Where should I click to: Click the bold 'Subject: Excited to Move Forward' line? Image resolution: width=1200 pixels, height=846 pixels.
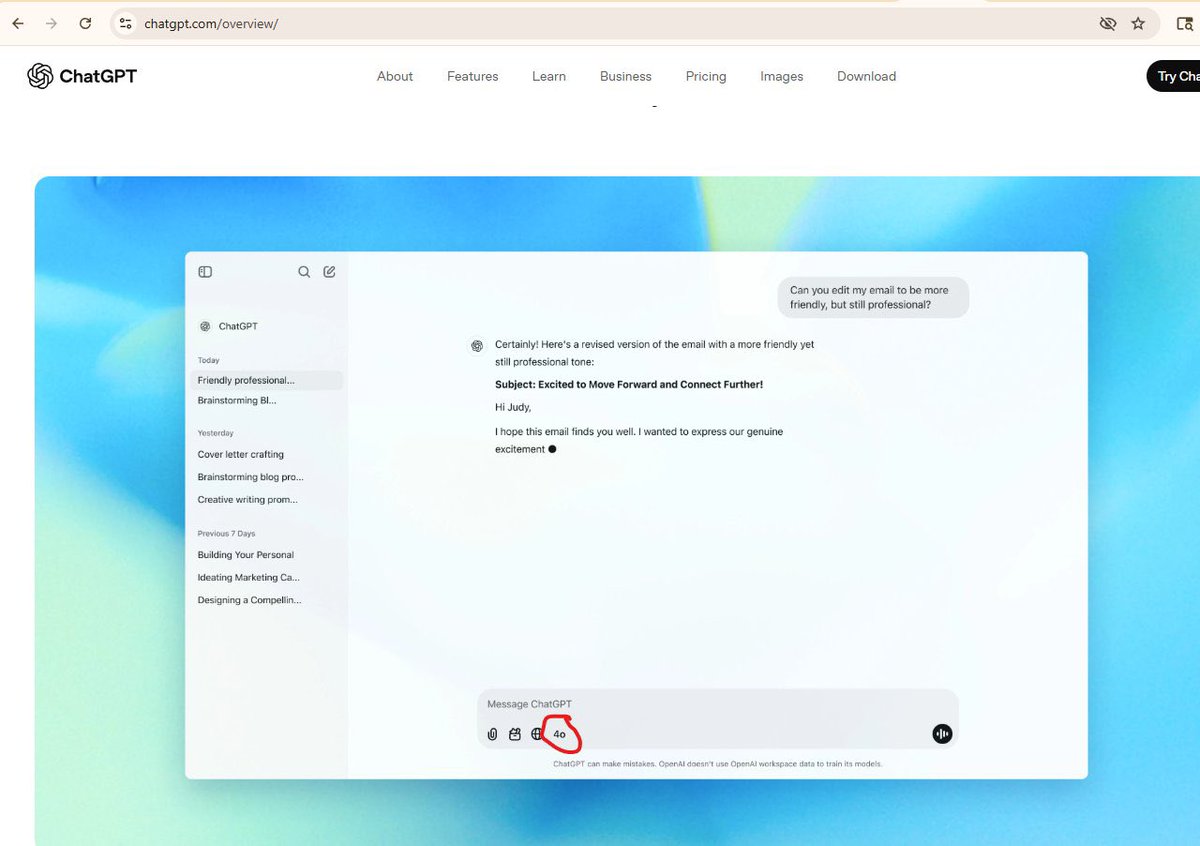629,384
